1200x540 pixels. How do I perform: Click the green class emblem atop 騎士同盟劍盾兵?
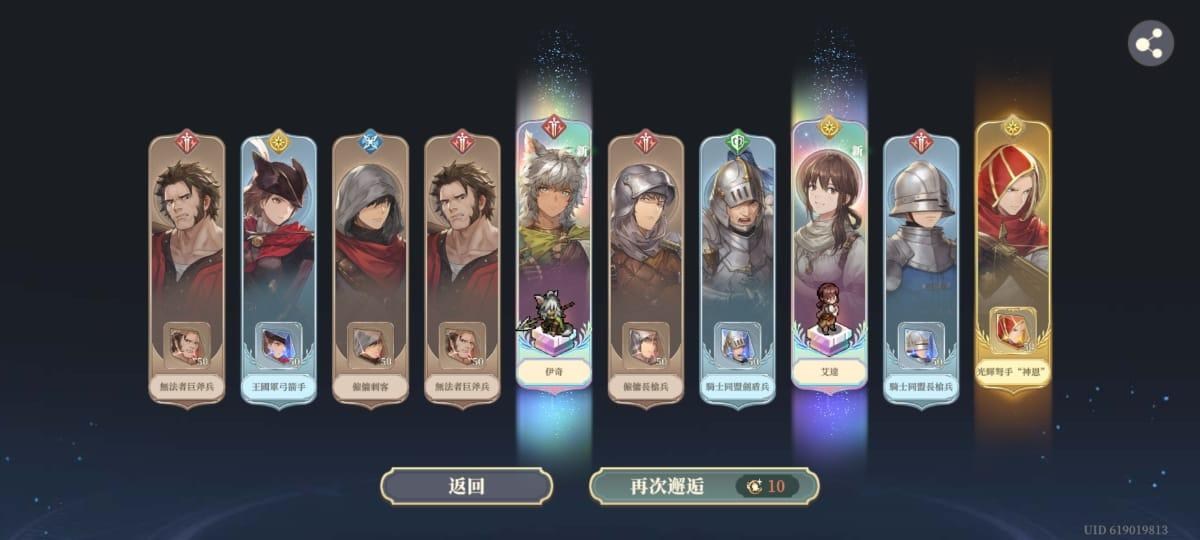pyautogui.click(x=738, y=140)
